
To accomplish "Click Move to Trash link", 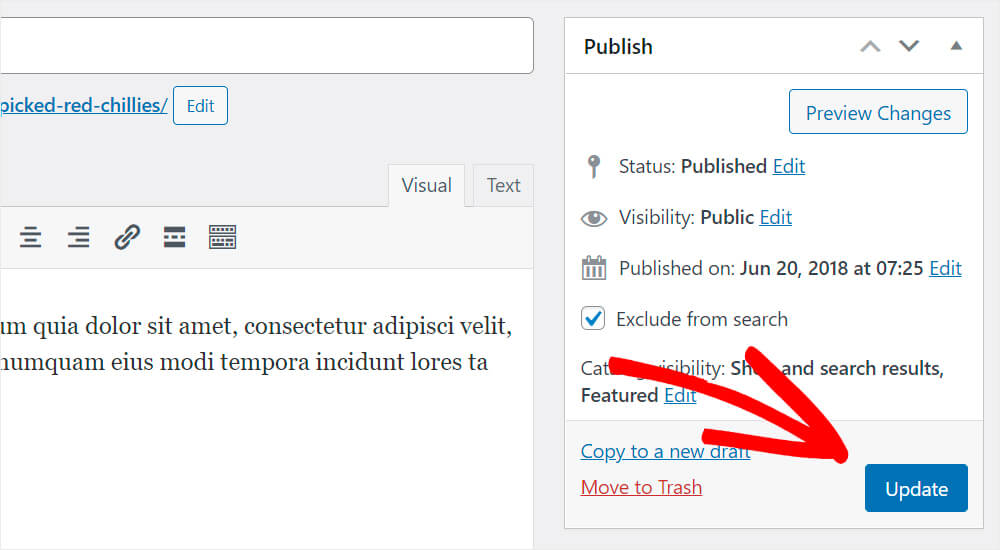I will click(x=641, y=487).
